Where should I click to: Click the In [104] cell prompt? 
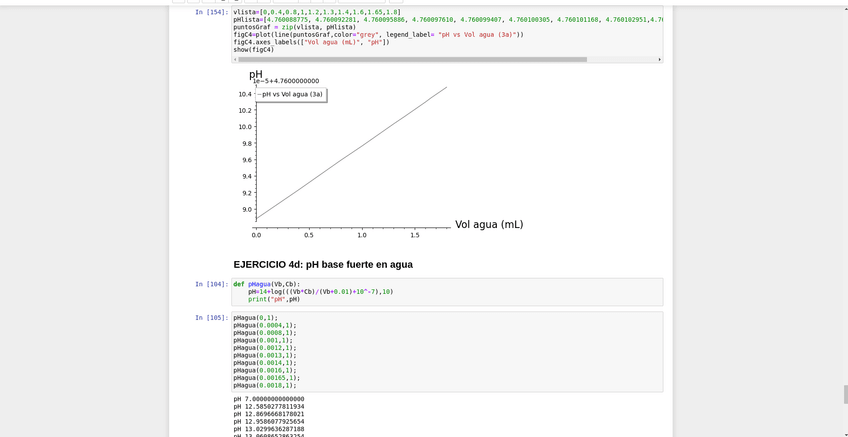[x=211, y=284]
